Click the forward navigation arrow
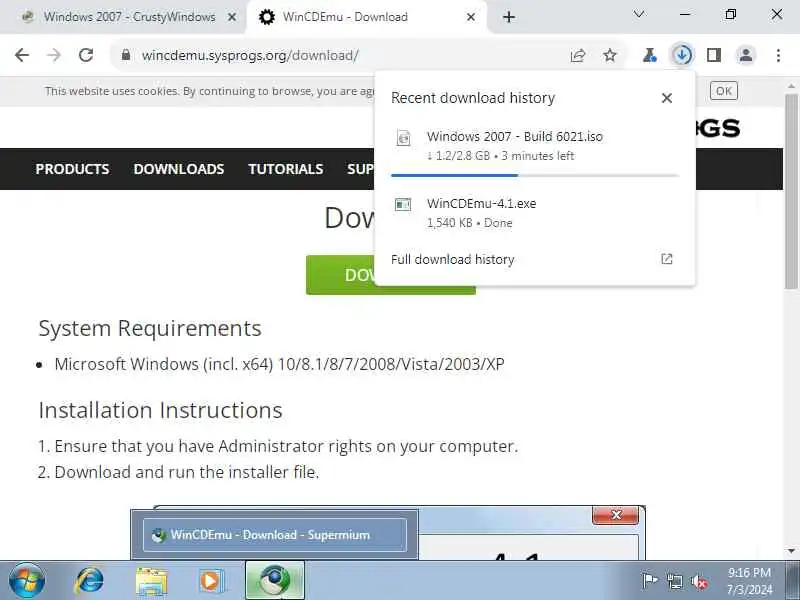The width and height of the screenshot is (800, 600). point(54,55)
